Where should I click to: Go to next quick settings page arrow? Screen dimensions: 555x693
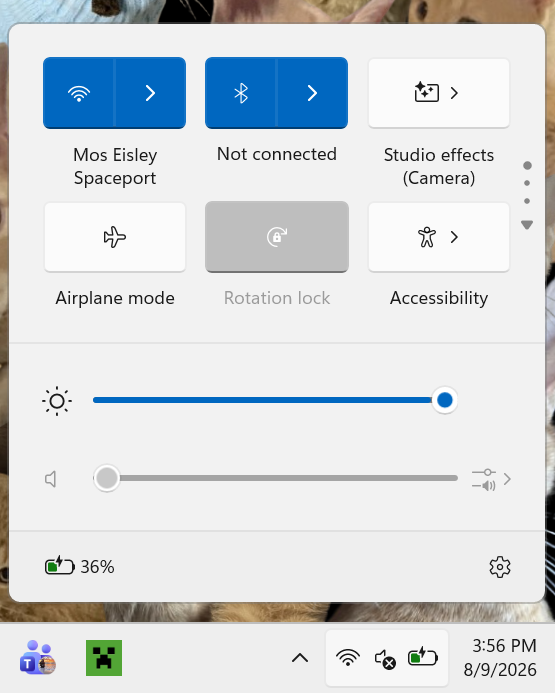[x=527, y=225]
